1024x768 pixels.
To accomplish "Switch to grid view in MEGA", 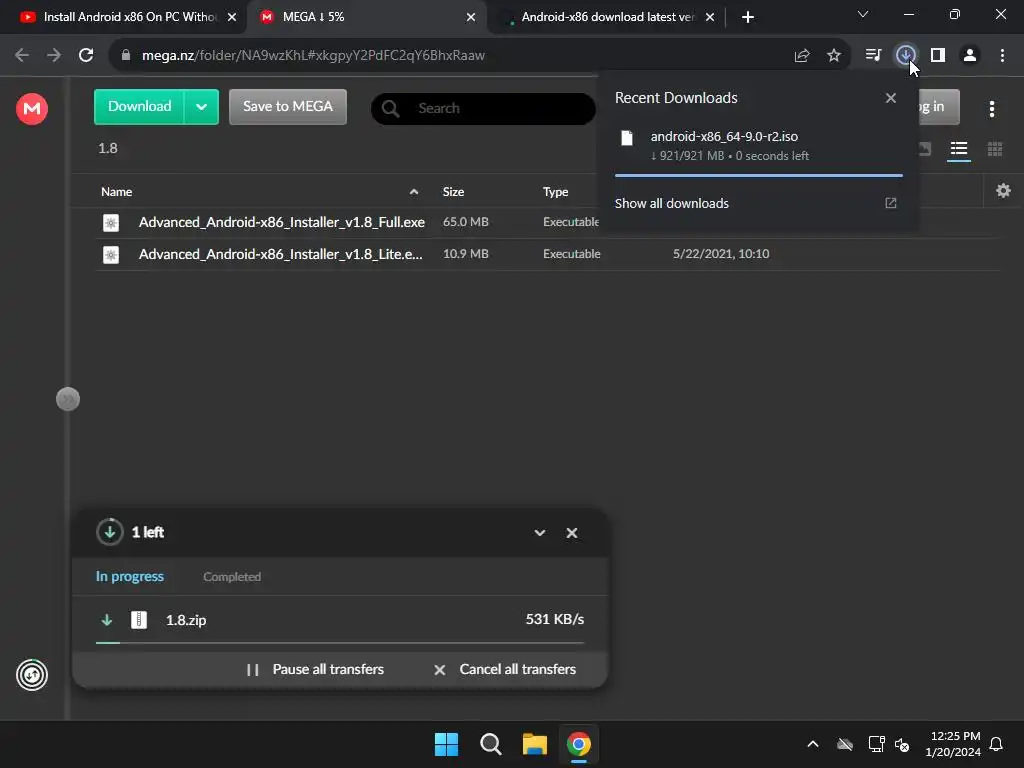I will click(994, 149).
